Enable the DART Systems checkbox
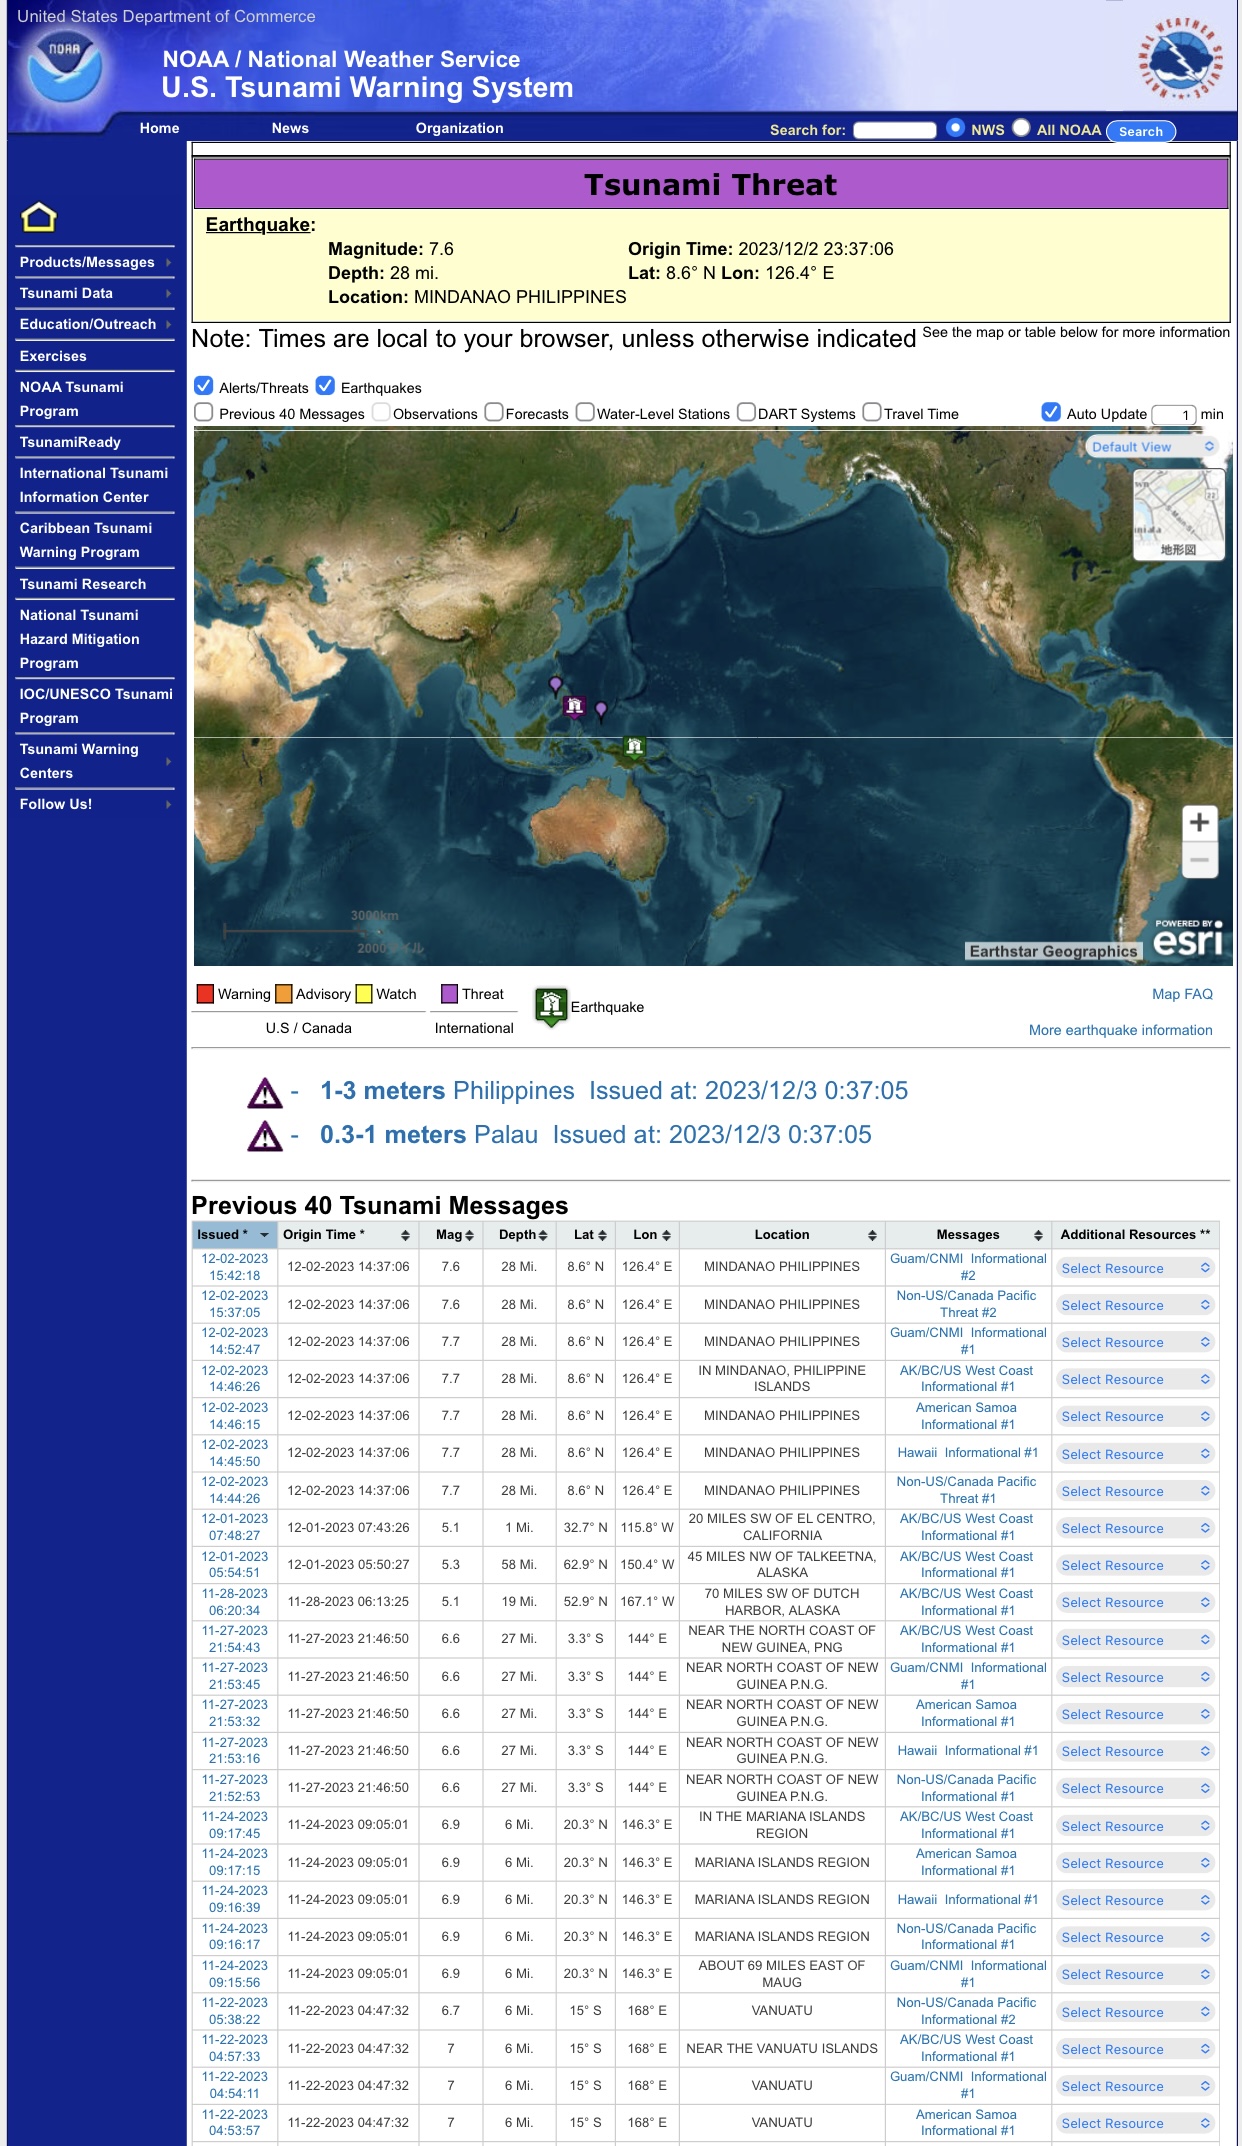The image size is (1242, 2146). [746, 412]
